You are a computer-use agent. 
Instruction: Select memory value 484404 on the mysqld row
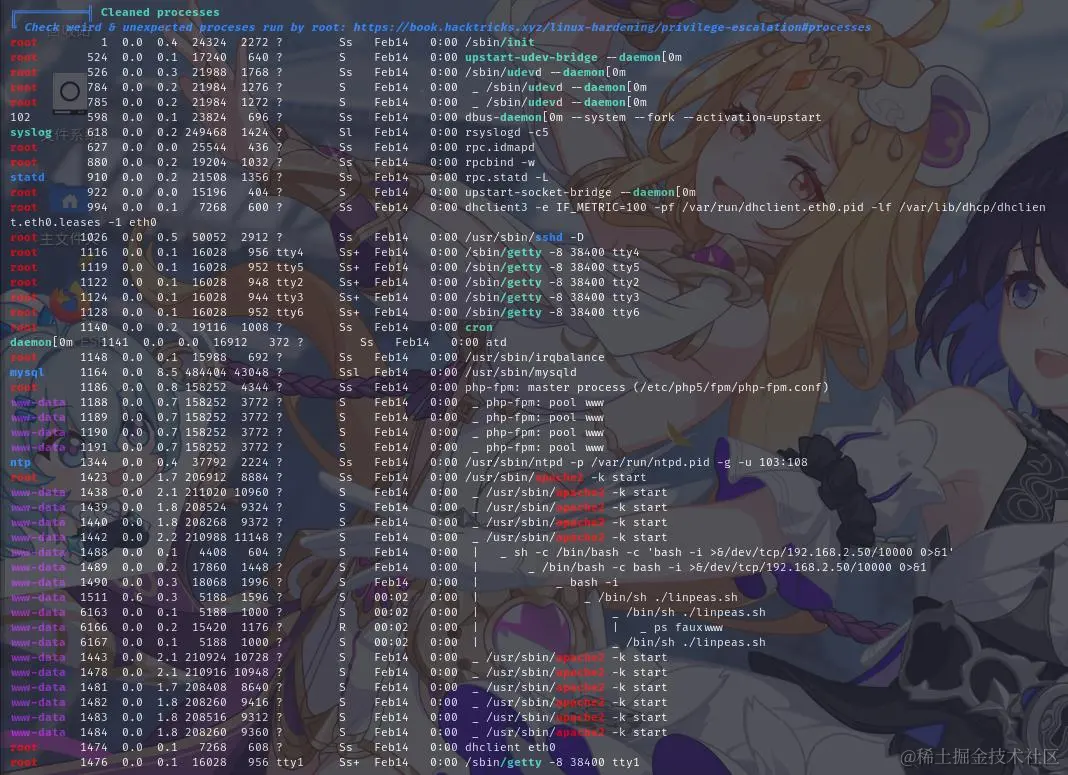pos(205,372)
